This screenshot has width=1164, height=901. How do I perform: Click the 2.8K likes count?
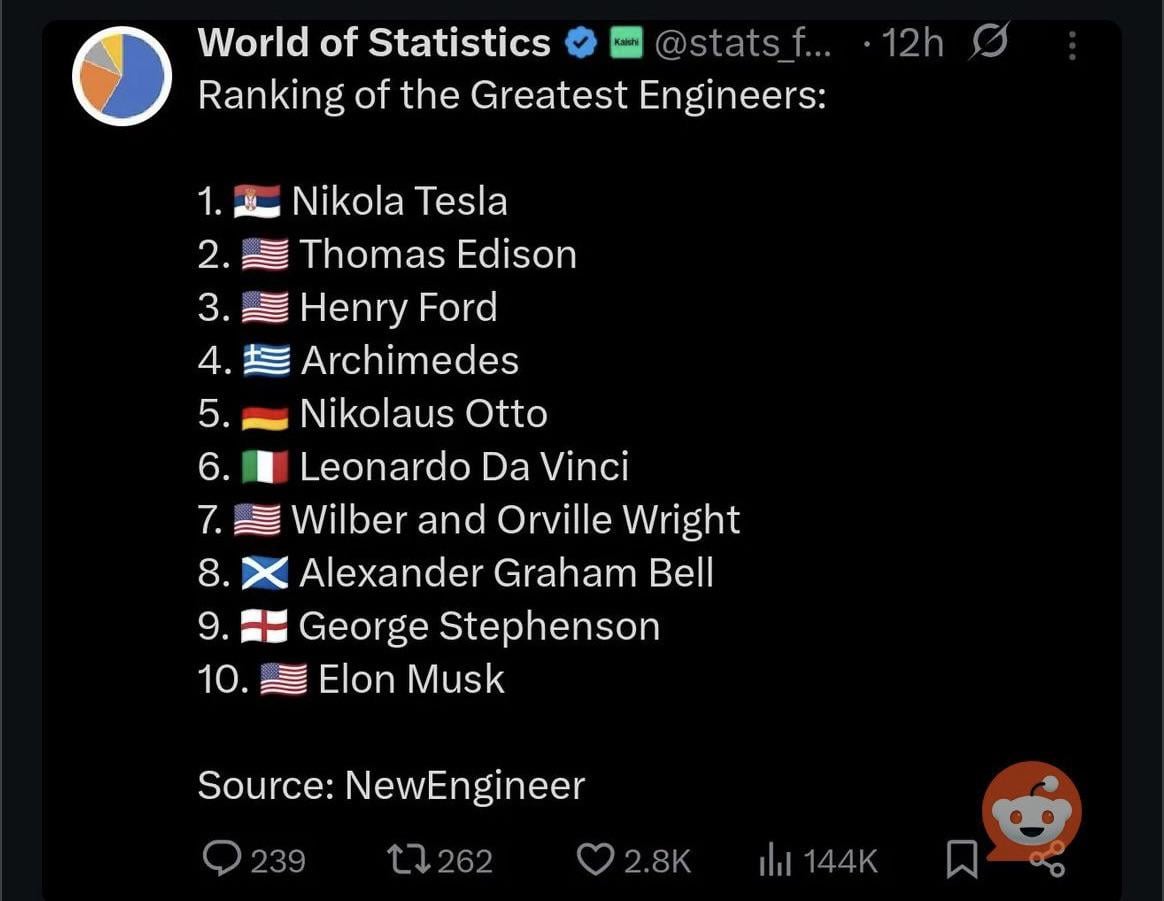coord(657,861)
